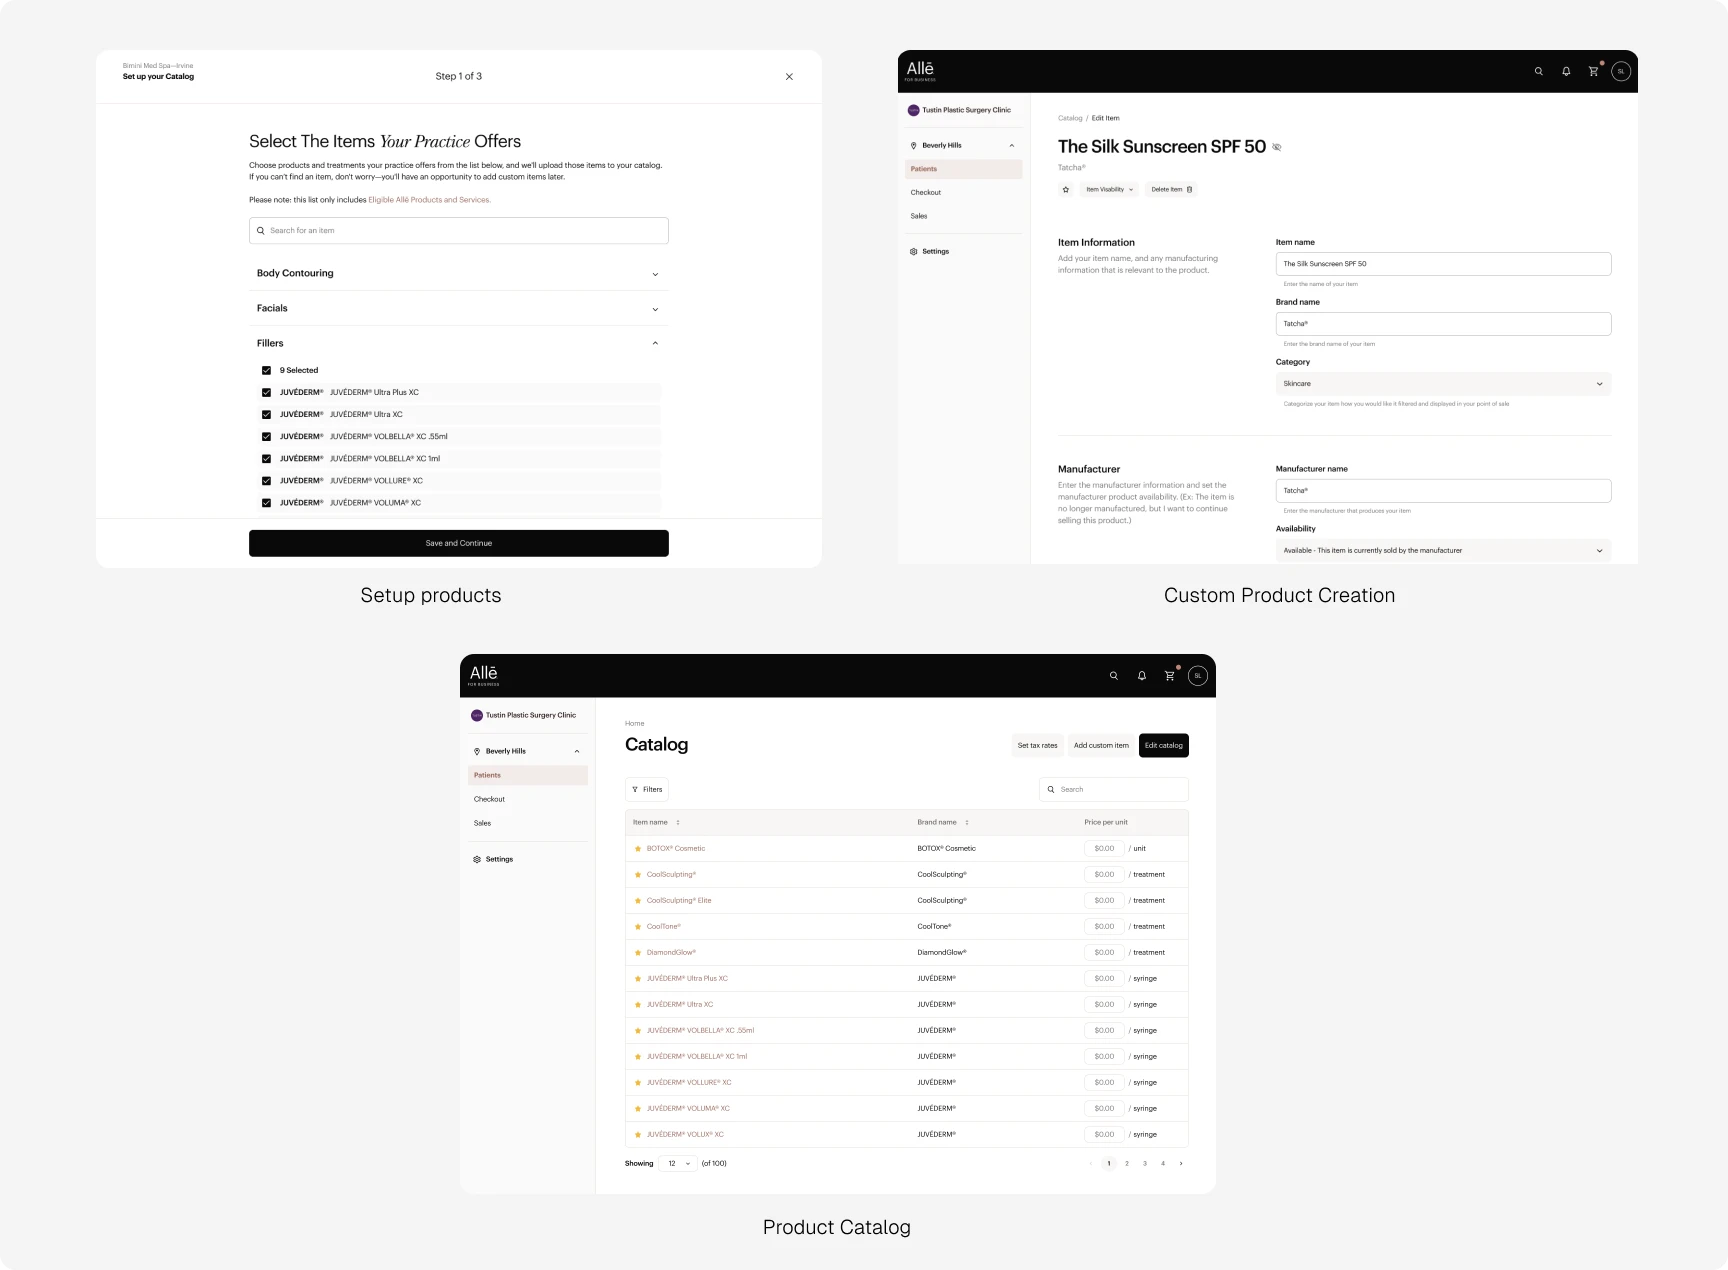Go to page 2 of the catalog table

click(1127, 1164)
